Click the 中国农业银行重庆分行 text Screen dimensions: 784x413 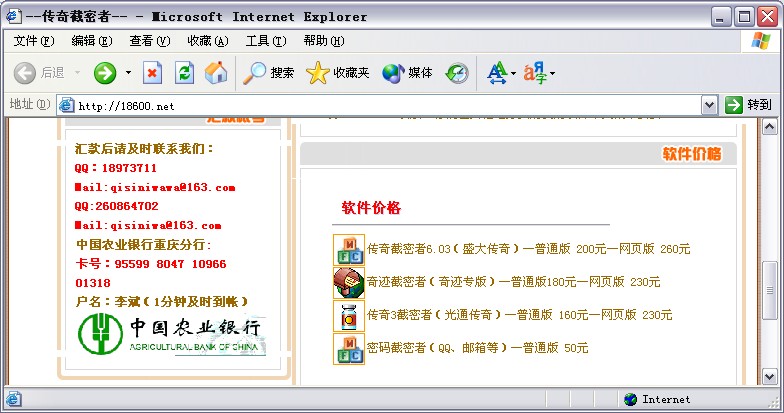click(x=144, y=244)
